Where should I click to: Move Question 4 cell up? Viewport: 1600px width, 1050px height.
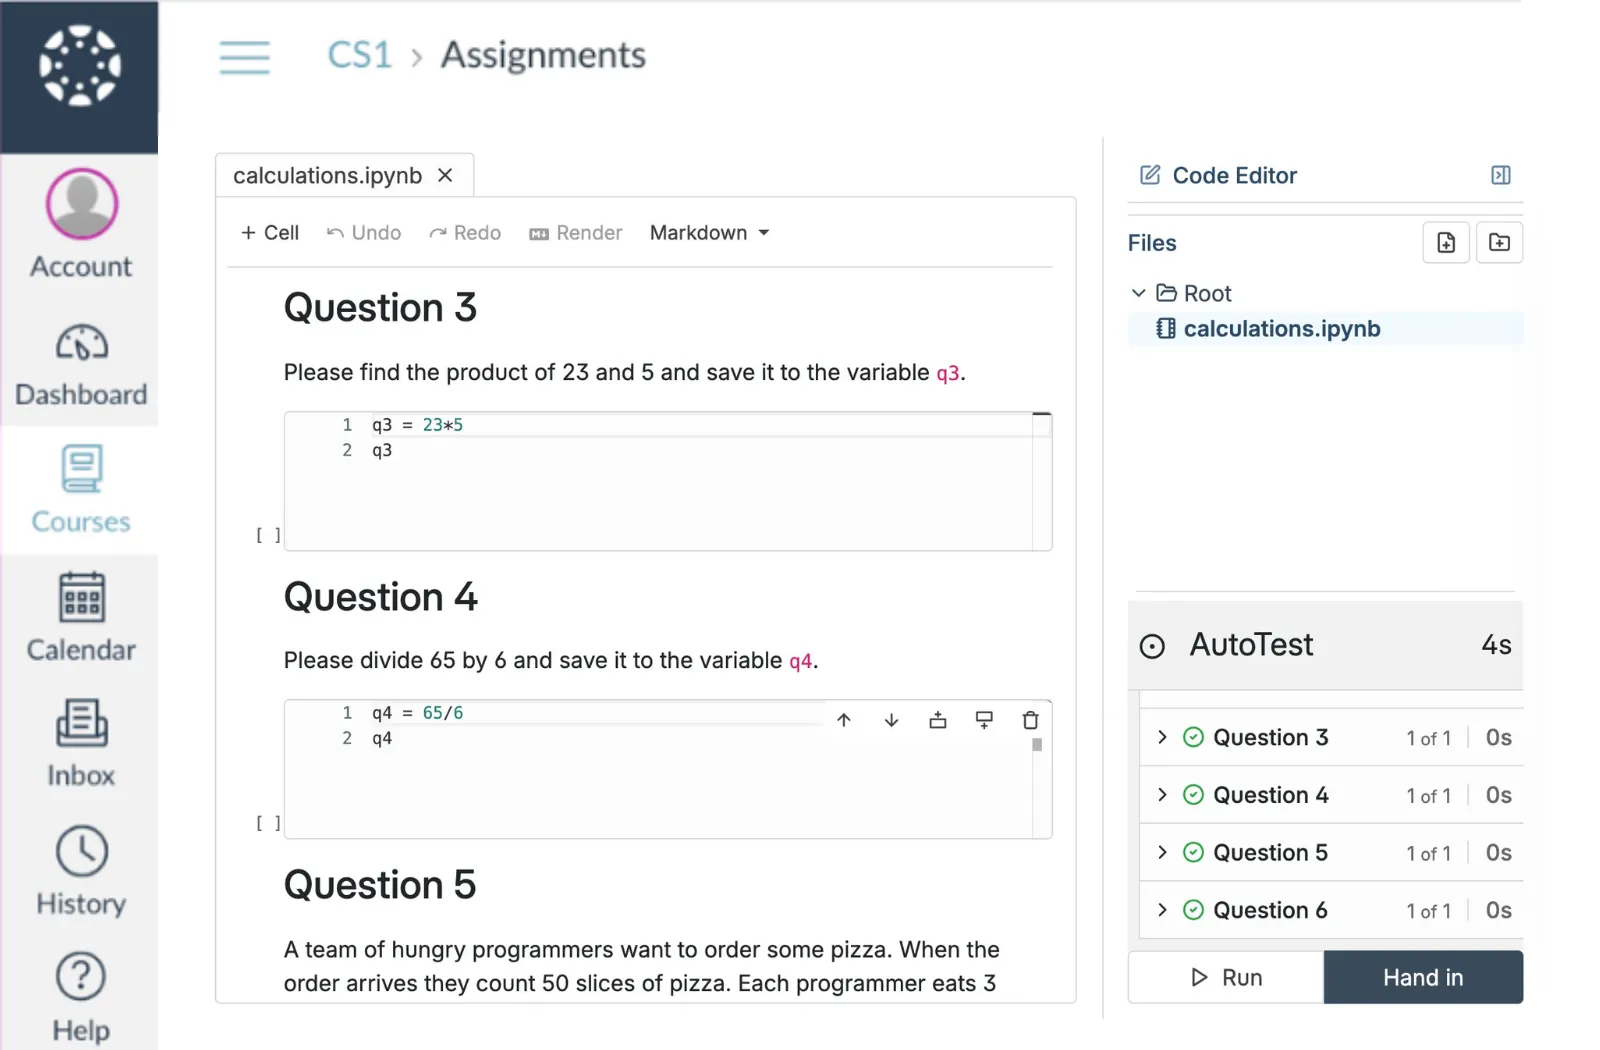click(844, 720)
